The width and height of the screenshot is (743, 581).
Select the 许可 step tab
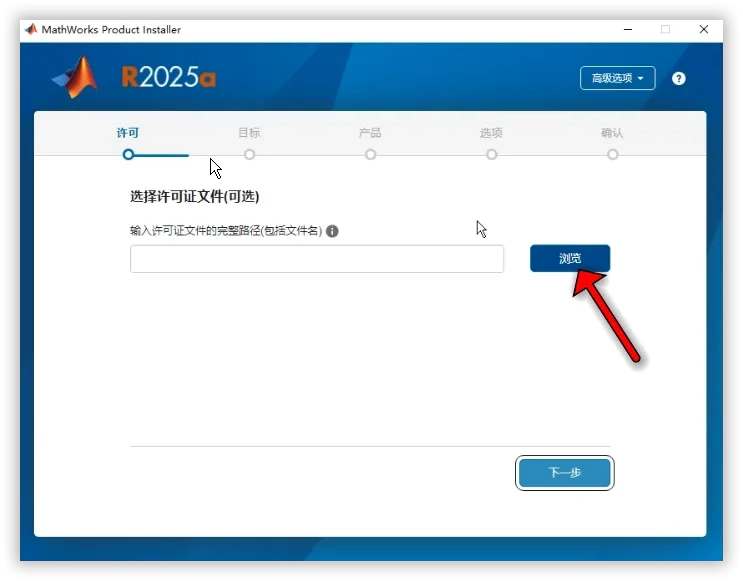coord(127,133)
